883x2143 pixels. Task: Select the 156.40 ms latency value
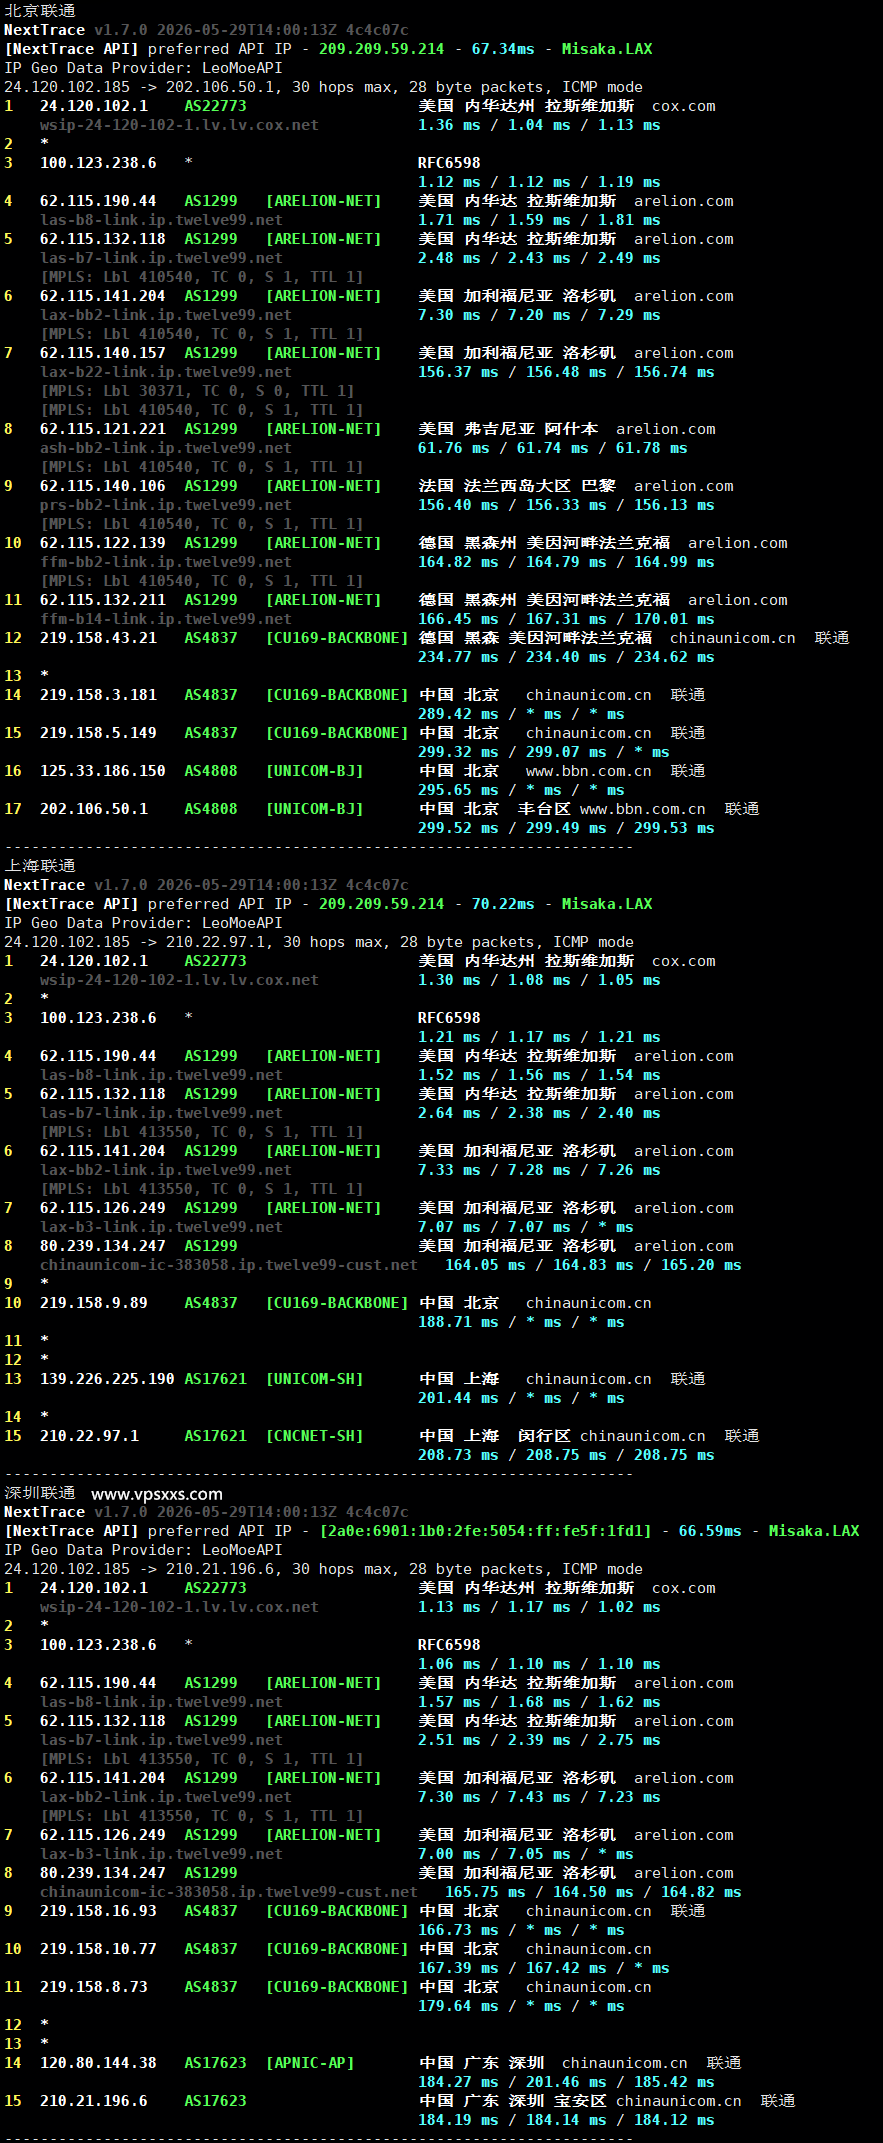pos(458,505)
